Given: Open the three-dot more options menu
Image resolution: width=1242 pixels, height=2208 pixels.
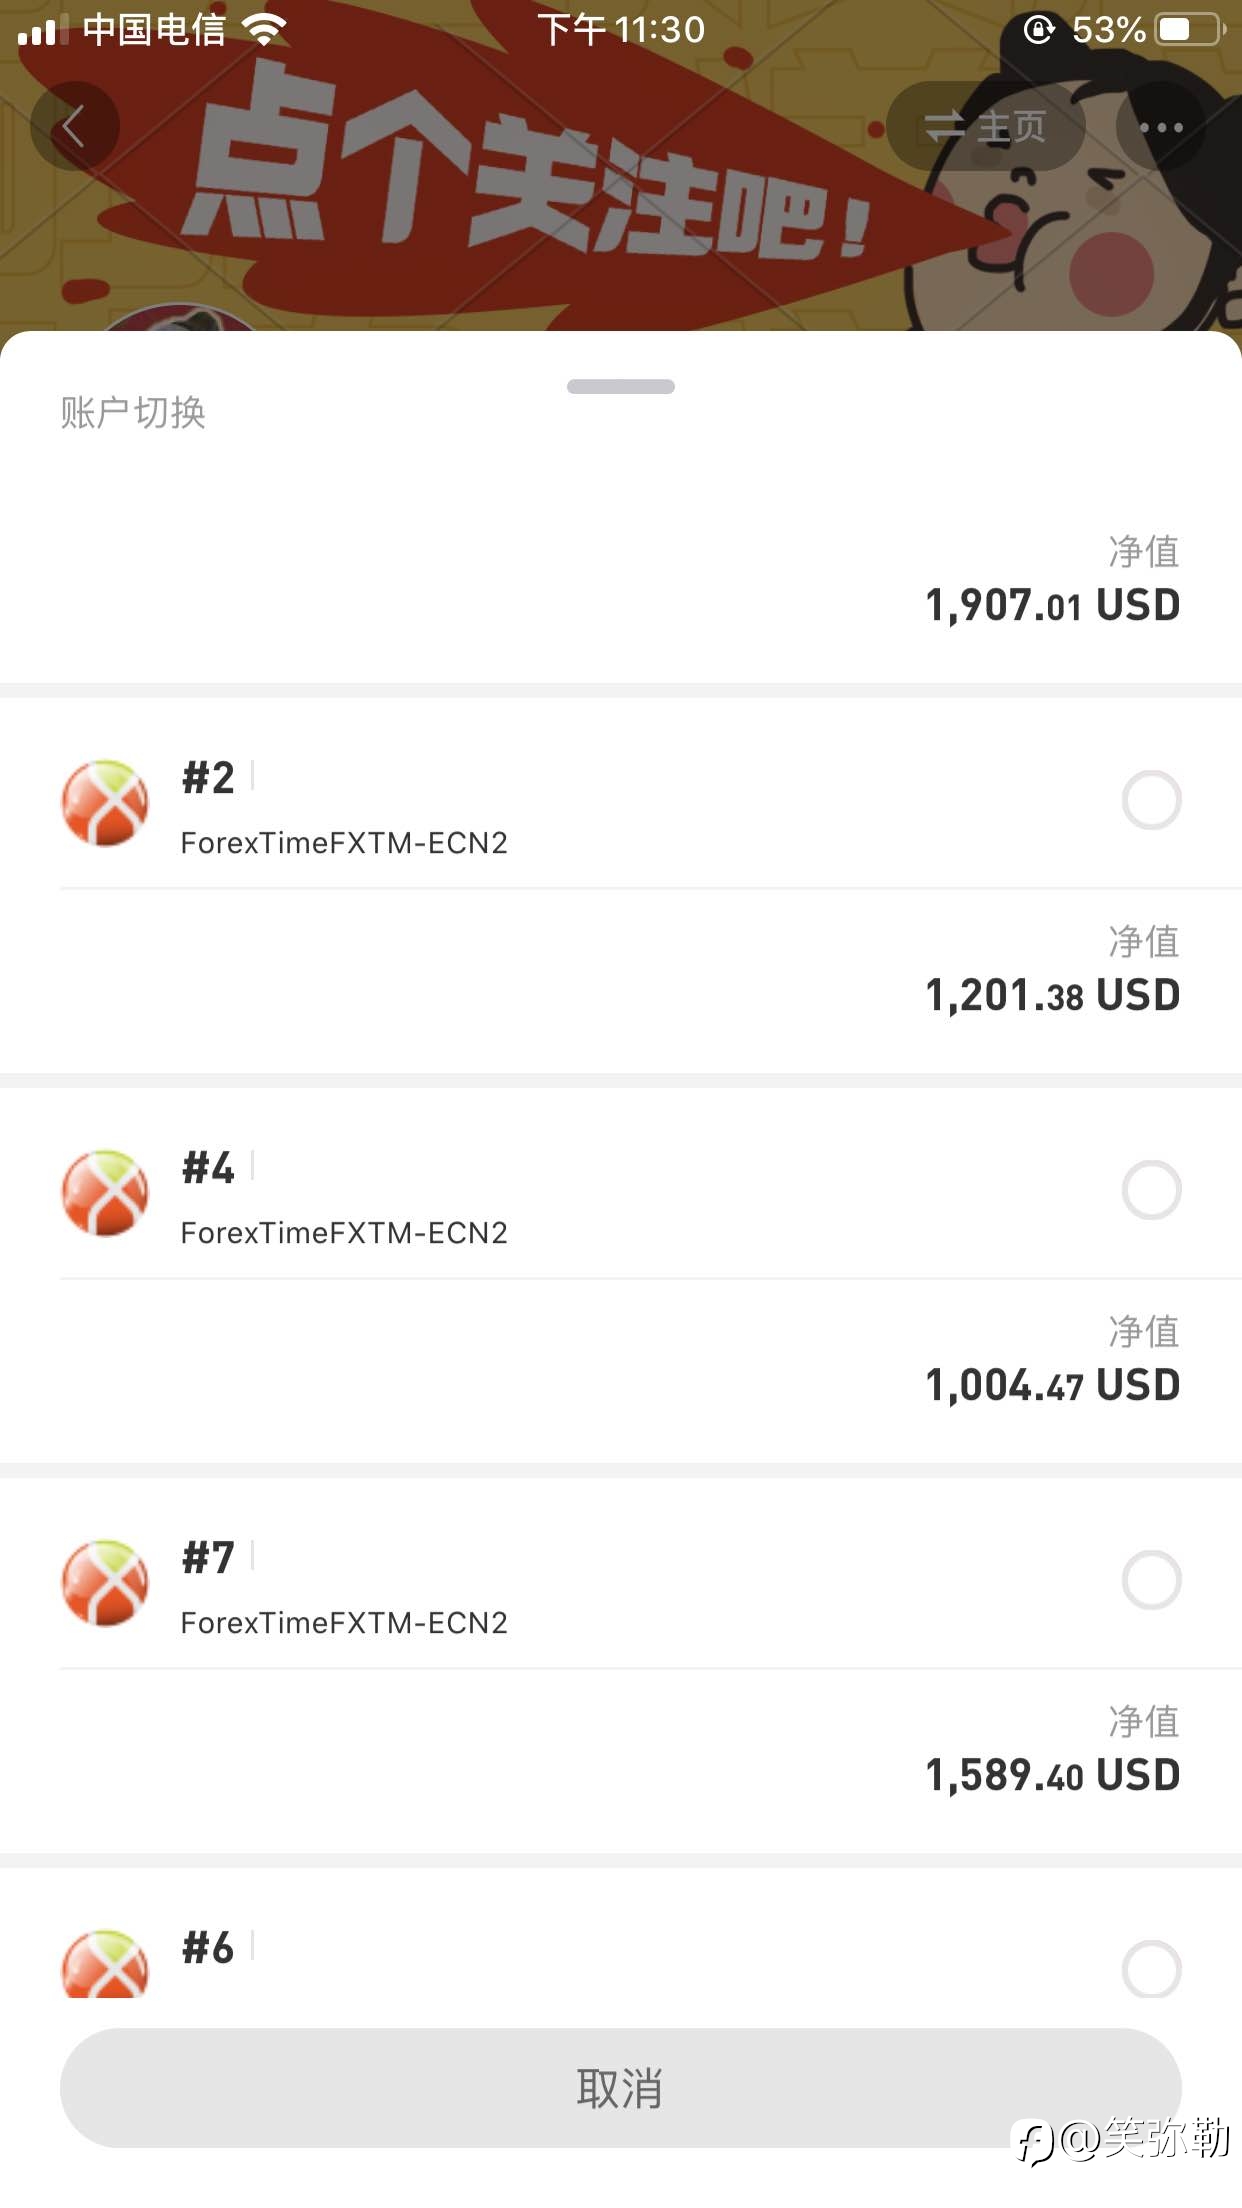Looking at the screenshot, I should (1161, 126).
